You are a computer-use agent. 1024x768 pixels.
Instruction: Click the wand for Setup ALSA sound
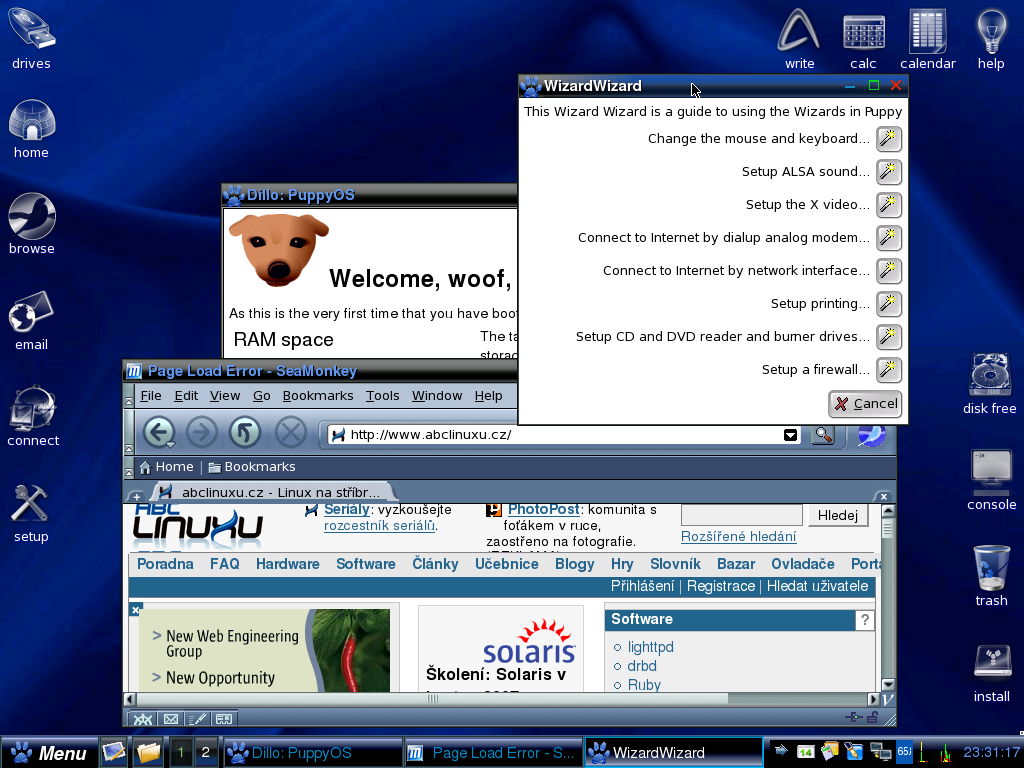point(888,172)
